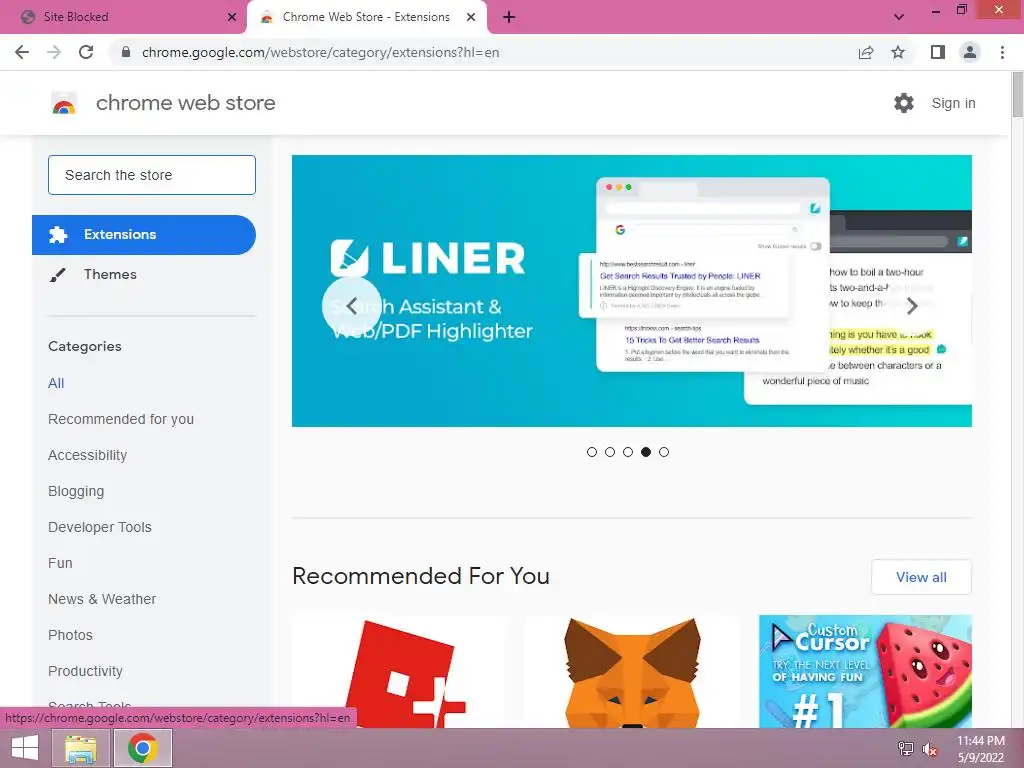
Task: Choose the Accessibility category
Action: point(88,455)
